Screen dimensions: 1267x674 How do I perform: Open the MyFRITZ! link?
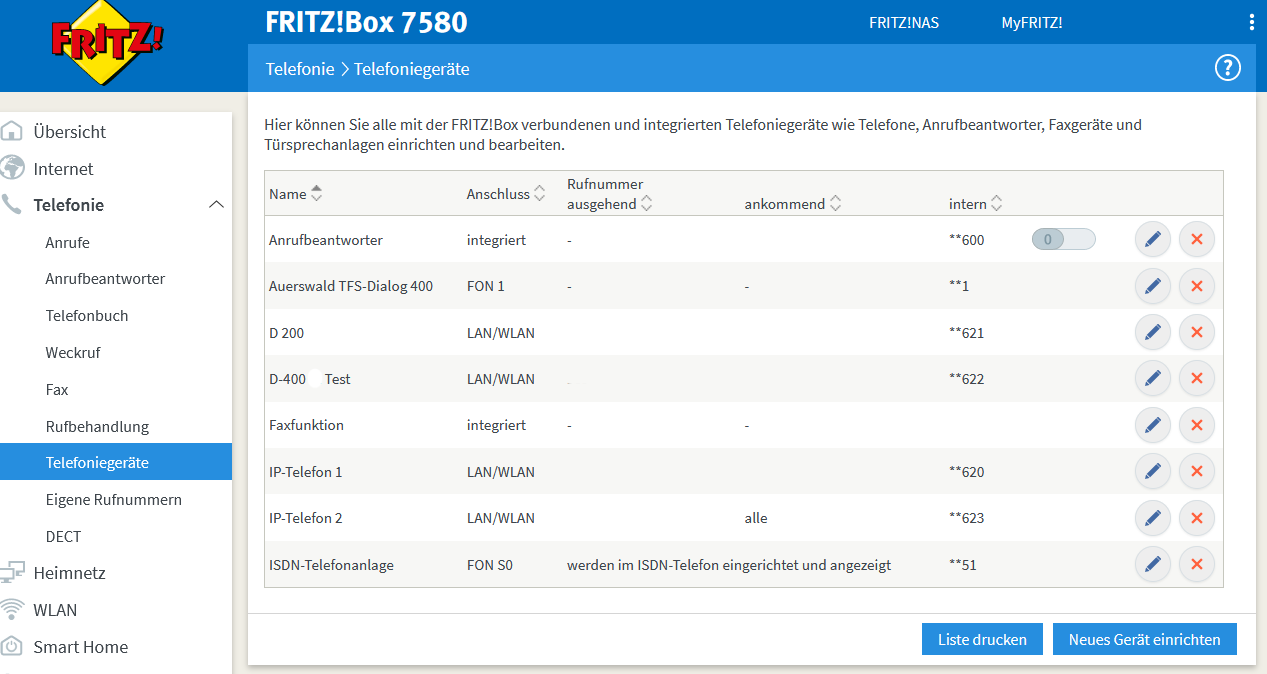point(1031,23)
